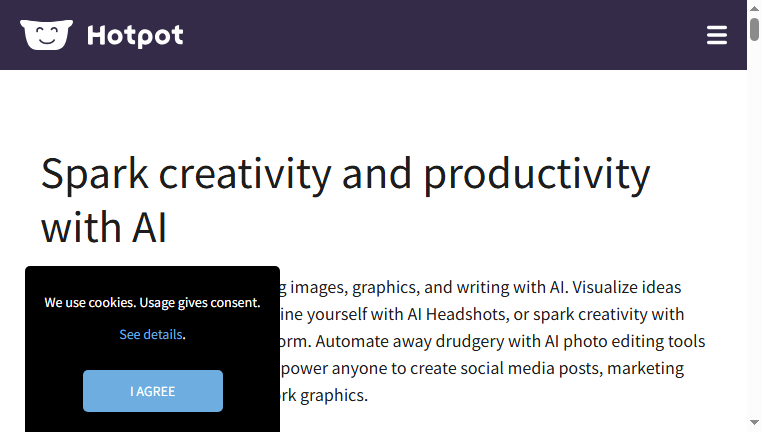This screenshot has width=762, height=432.
Task: Open the hamburger menu icon
Action: [x=717, y=35]
